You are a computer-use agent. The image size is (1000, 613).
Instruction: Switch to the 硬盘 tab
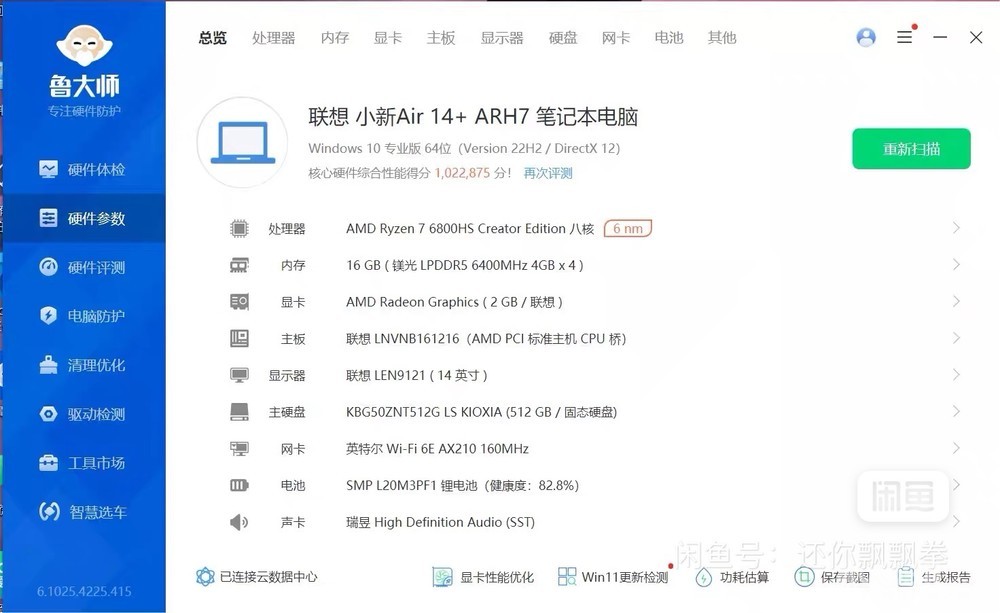(563, 38)
